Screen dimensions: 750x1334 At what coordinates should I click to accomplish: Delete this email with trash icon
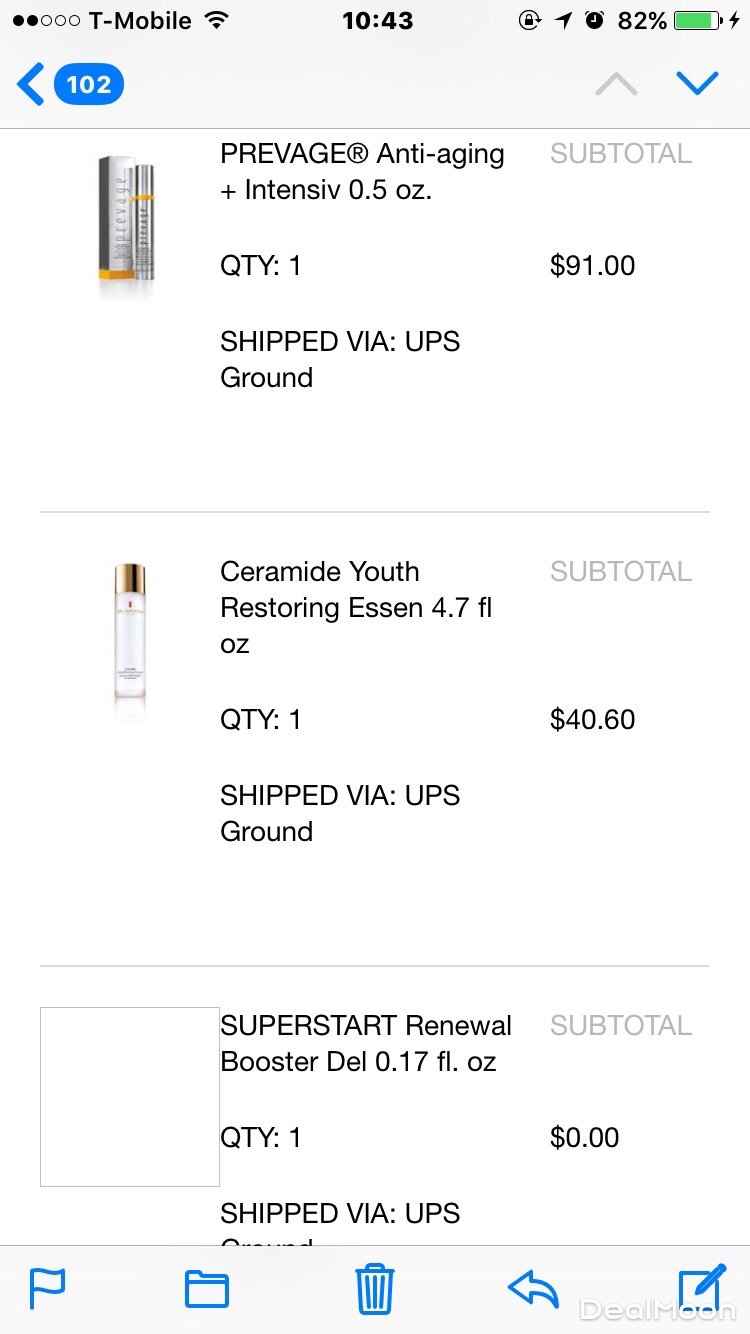375,1288
